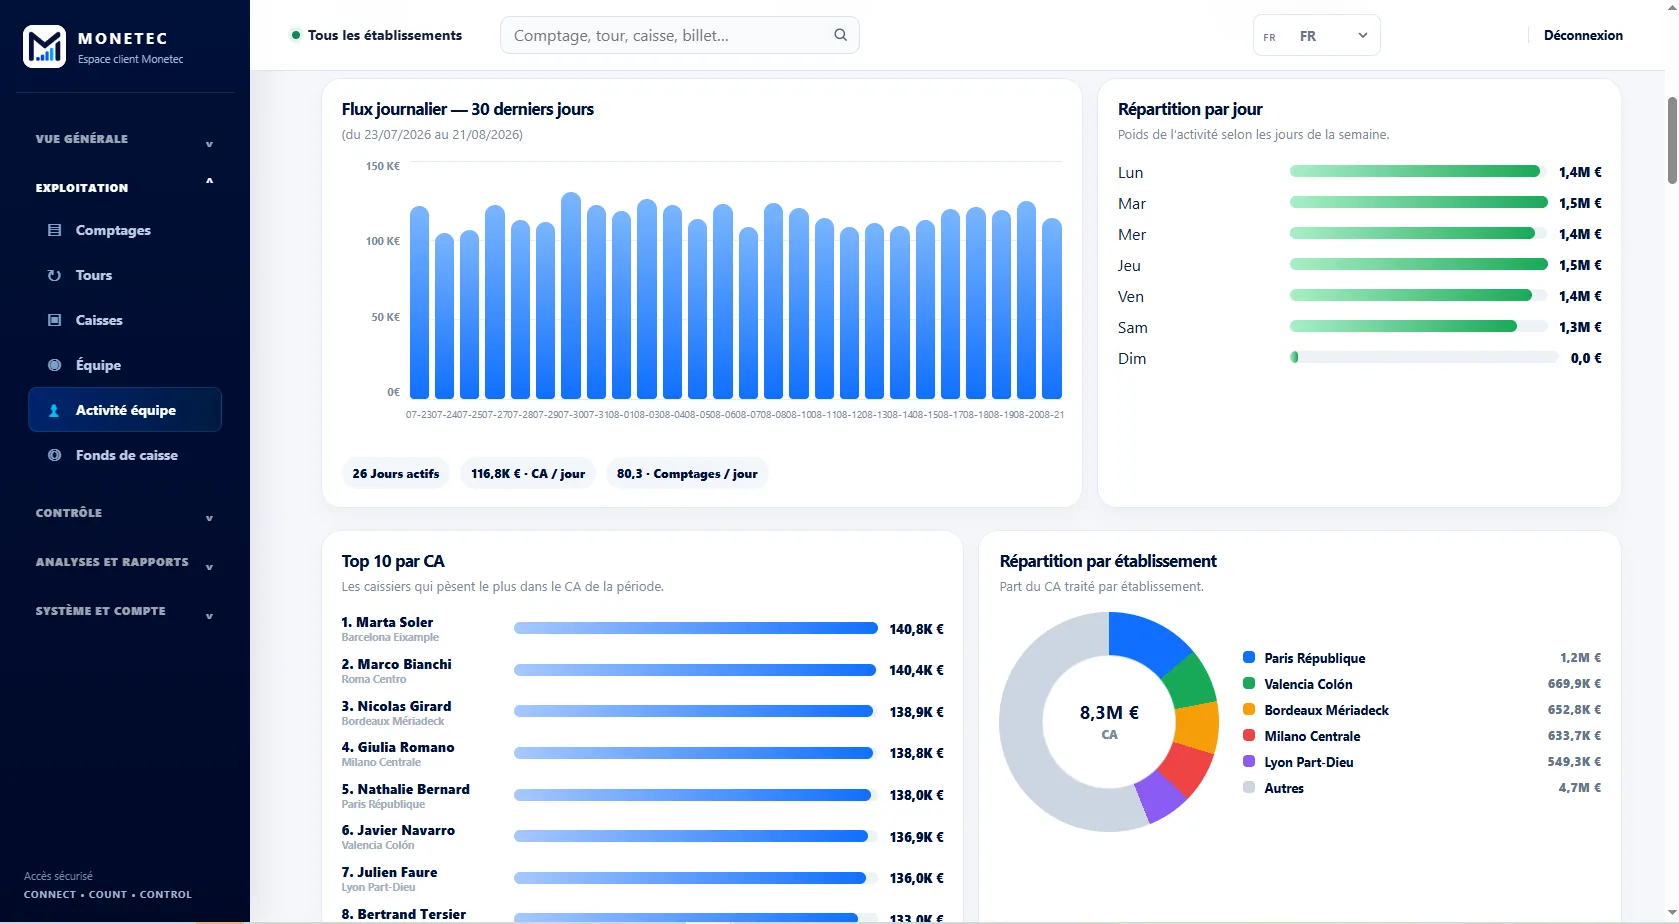Open Caisses menu item

click(x=125, y=320)
